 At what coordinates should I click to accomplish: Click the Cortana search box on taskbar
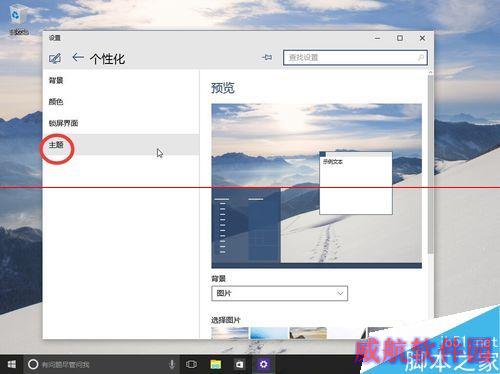[102, 364]
